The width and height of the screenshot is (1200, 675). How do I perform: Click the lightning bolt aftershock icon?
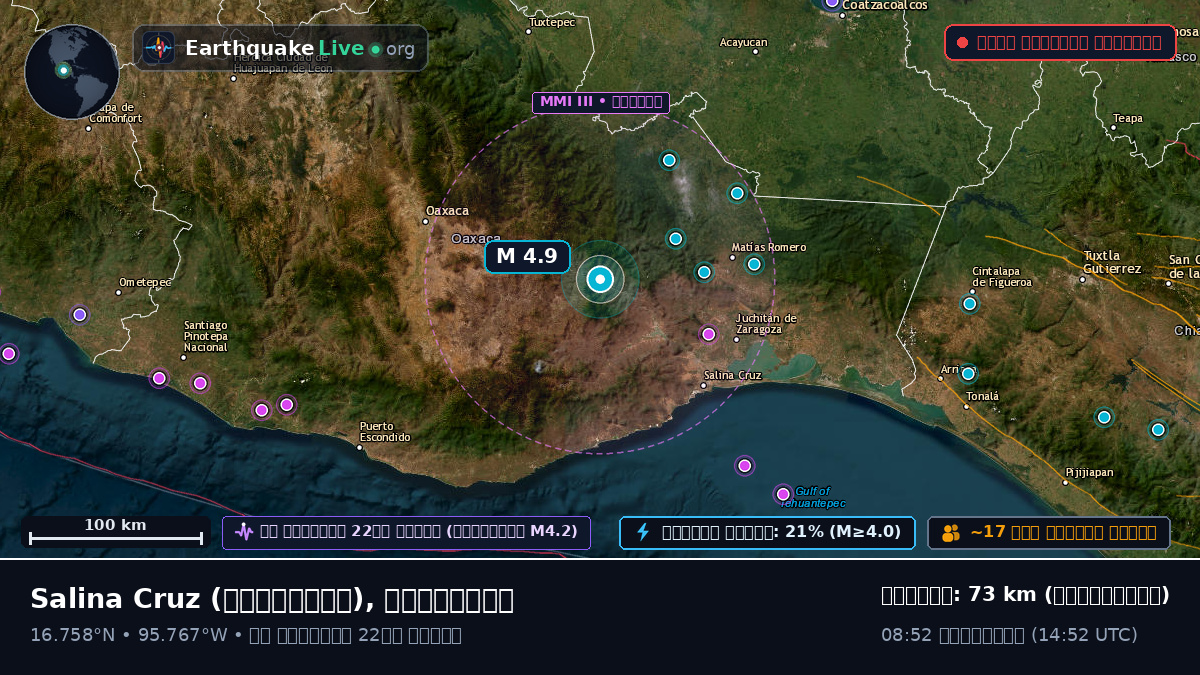643,532
